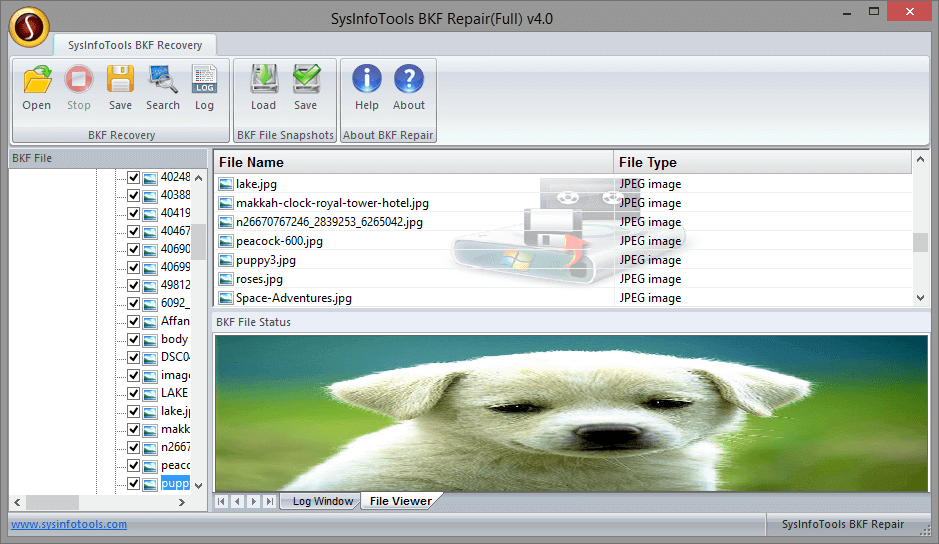This screenshot has width=939, height=544.
Task: Click icon next to Space-Adventures.jpg
Action: click(x=226, y=298)
